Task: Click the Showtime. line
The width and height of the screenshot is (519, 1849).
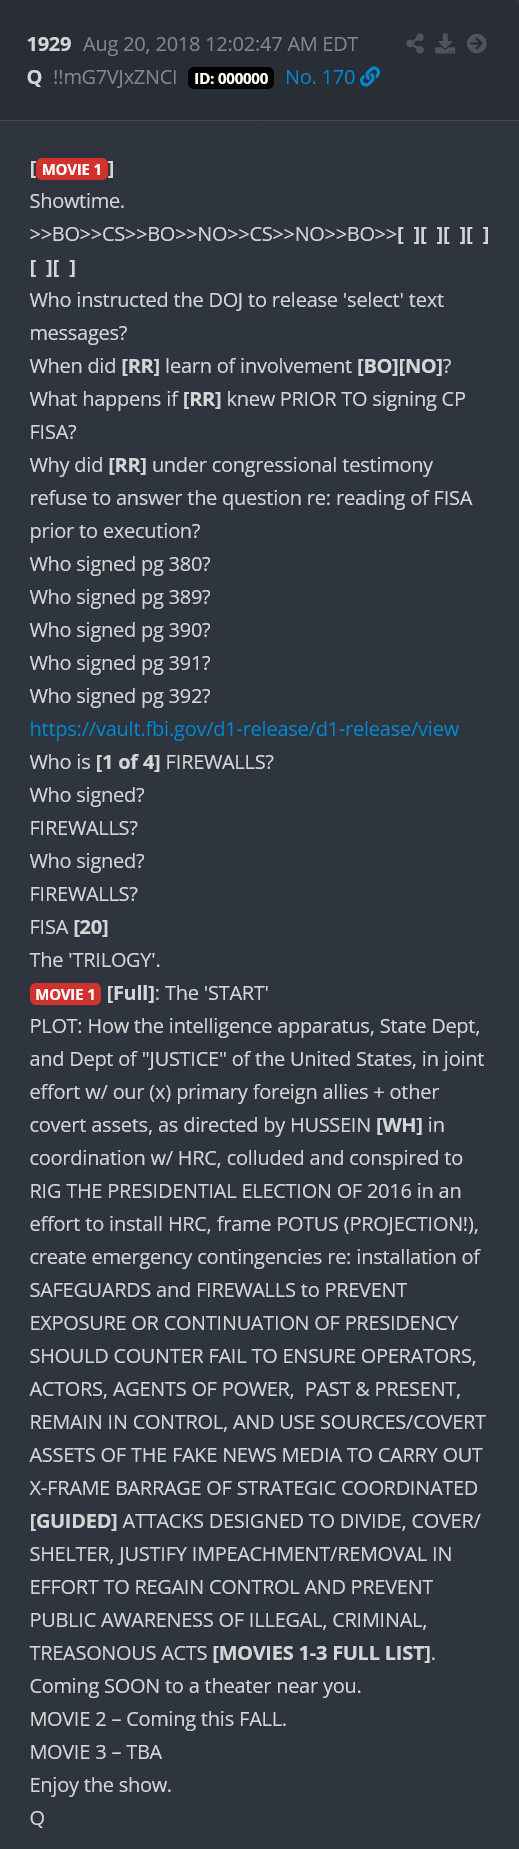Action: coord(77,201)
